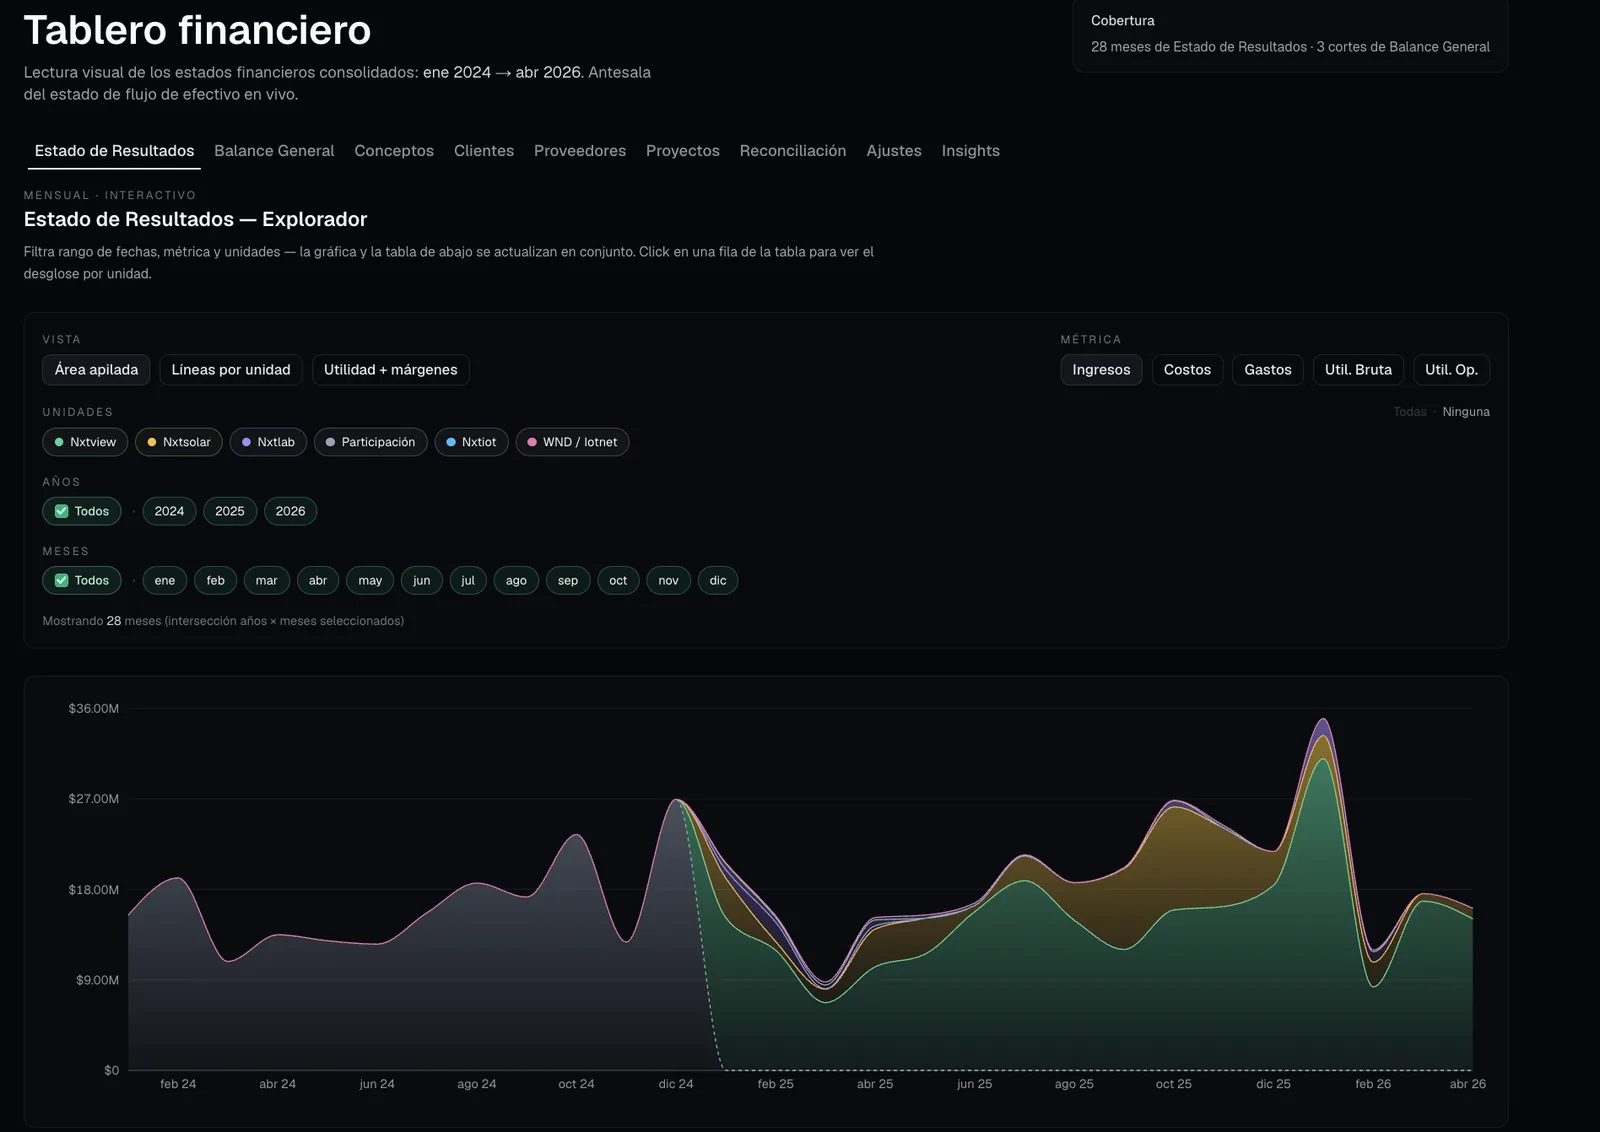This screenshot has width=1600, height=1132.
Task: Toggle the WND / Iotnet unit chip
Action: (x=572, y=442)
